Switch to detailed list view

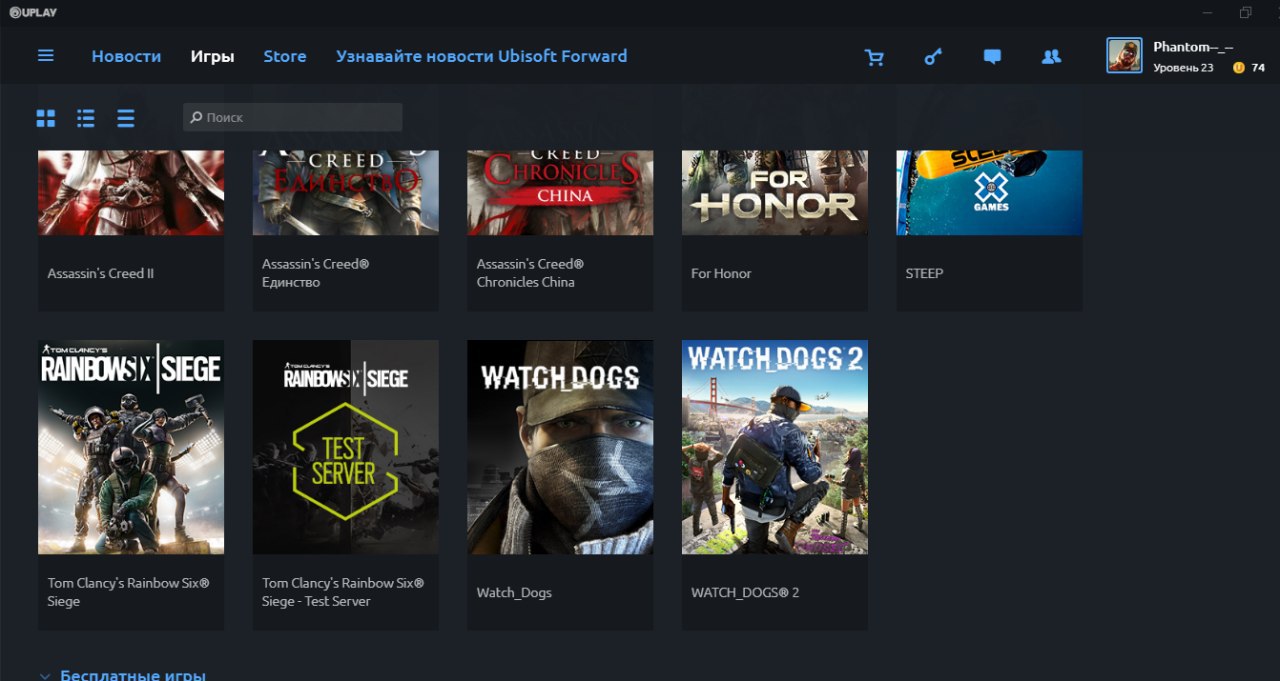click(x=86, y=118)
